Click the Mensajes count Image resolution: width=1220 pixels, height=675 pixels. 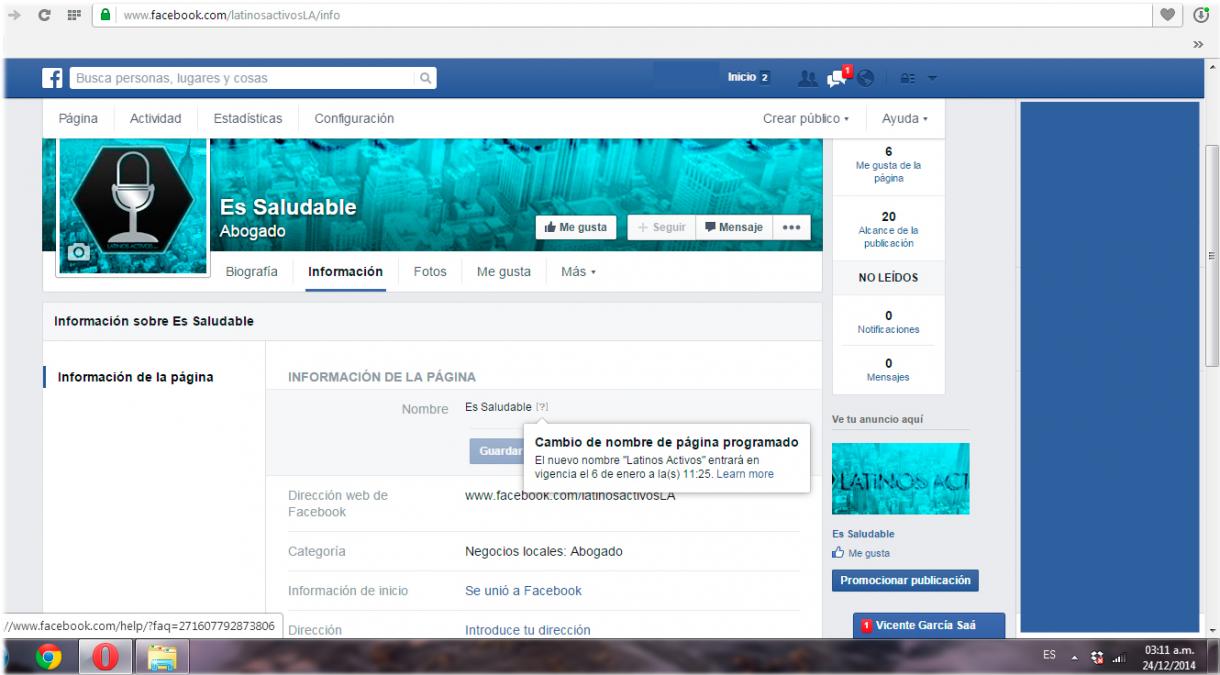(888, 370)
